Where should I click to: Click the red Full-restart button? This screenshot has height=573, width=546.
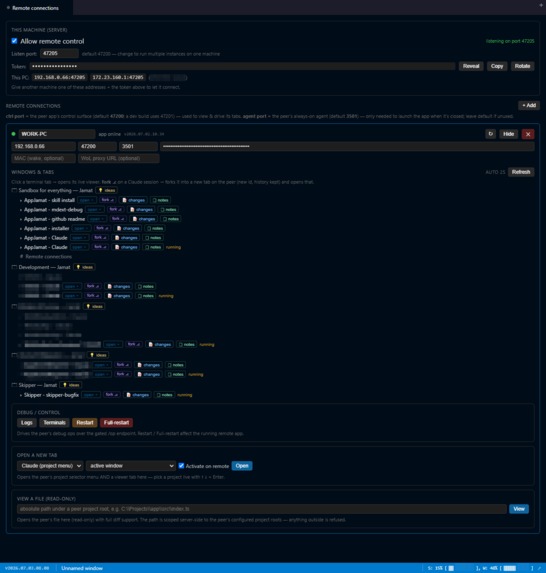pos(116,423)
